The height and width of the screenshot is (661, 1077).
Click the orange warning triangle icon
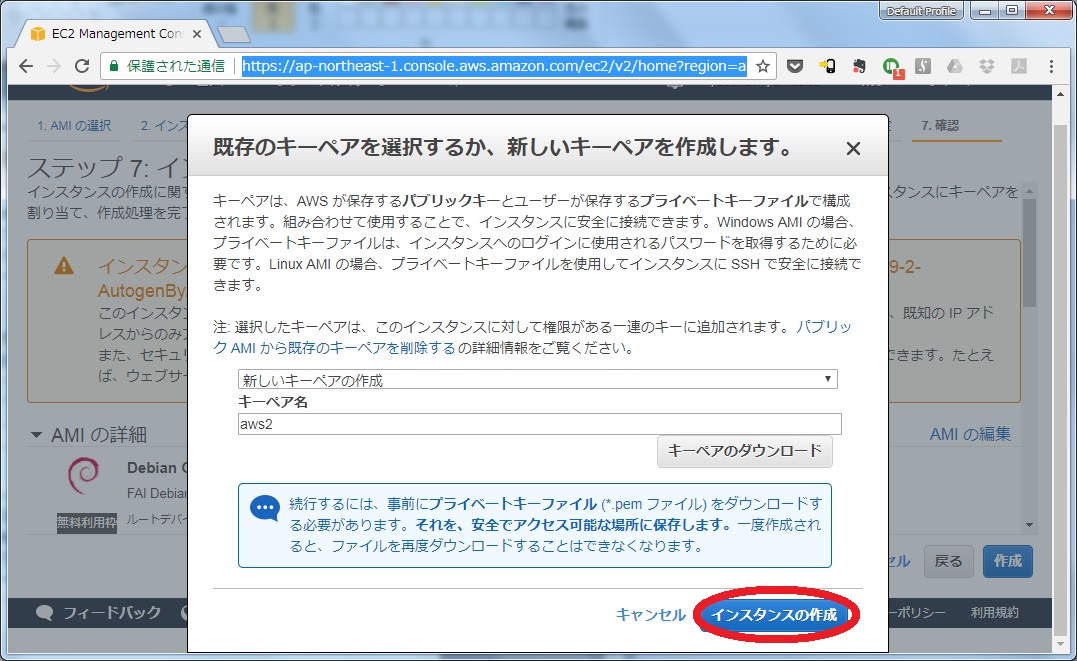[64, 265]
